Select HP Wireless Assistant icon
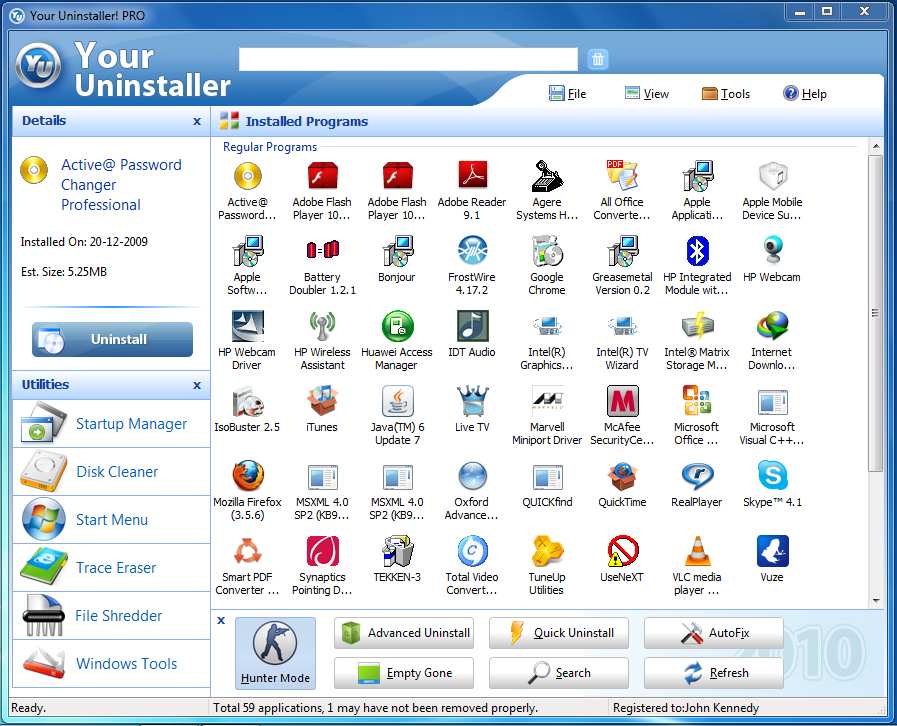Screen dimensions: 897x726 323,326
